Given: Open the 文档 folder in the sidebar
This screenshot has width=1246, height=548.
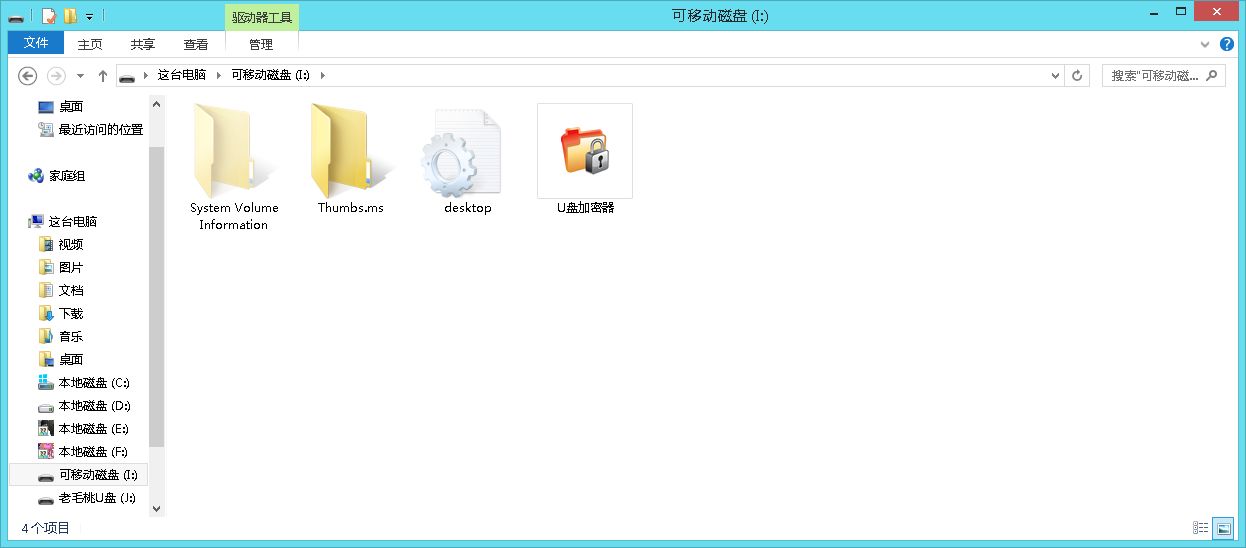Looking at the screenshot, I should click(71, 291).
